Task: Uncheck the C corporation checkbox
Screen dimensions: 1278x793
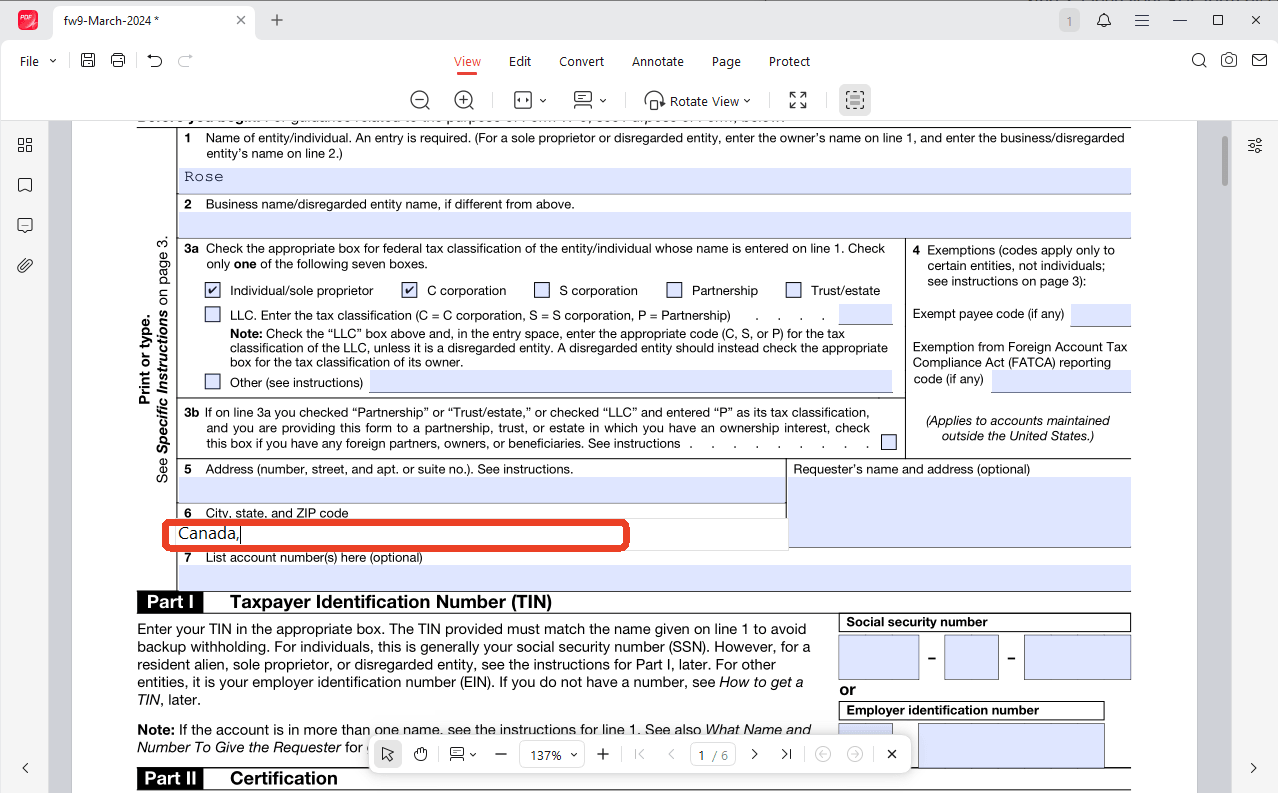Action: click(x=409, y=290)
